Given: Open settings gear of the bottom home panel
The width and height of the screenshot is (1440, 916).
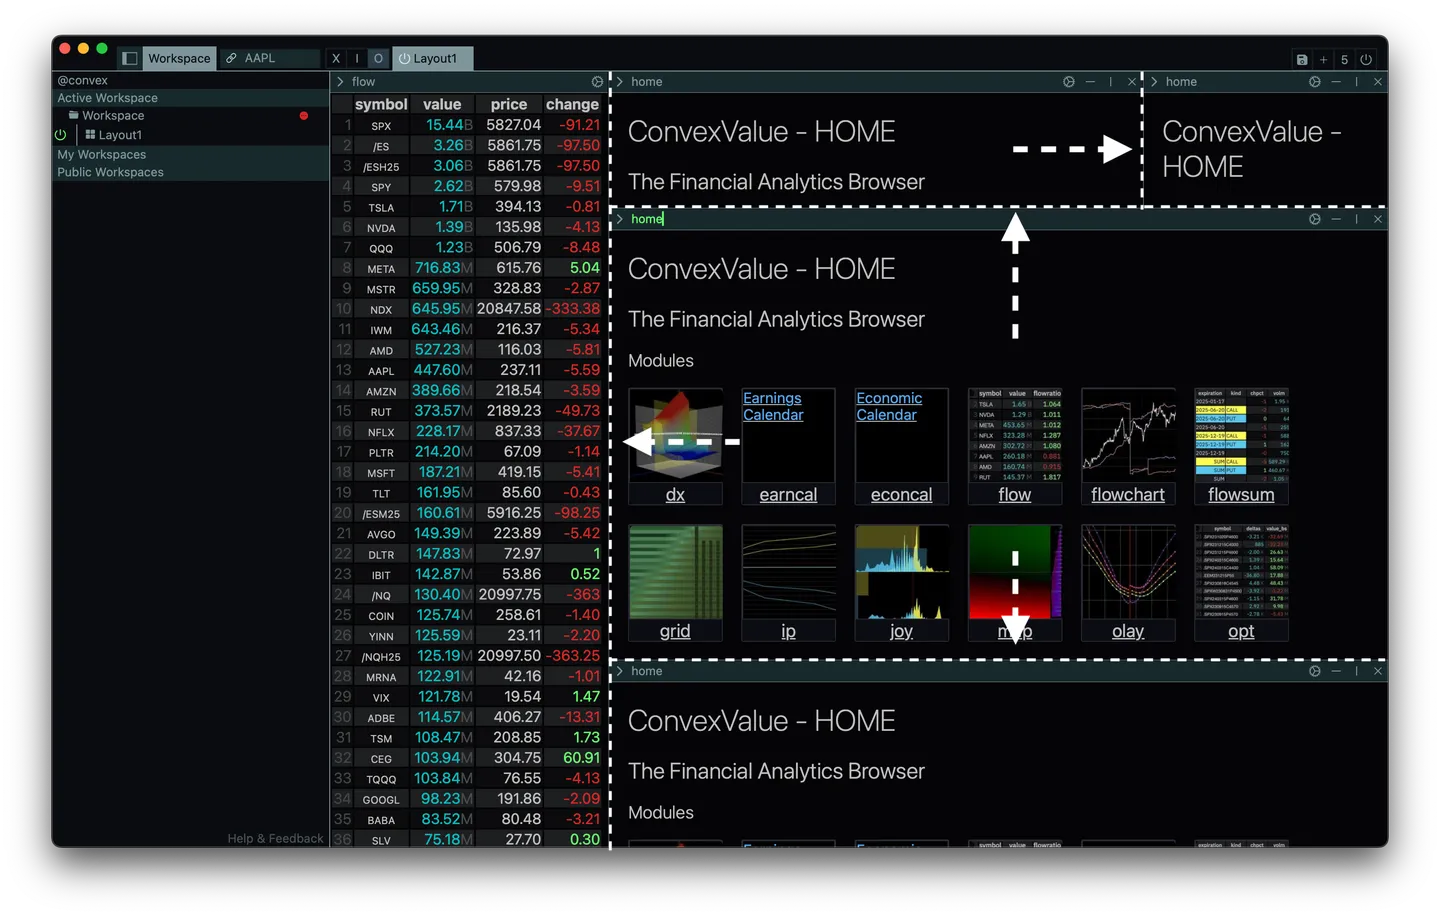Looking at the screenshot, I should (1315, 671).
